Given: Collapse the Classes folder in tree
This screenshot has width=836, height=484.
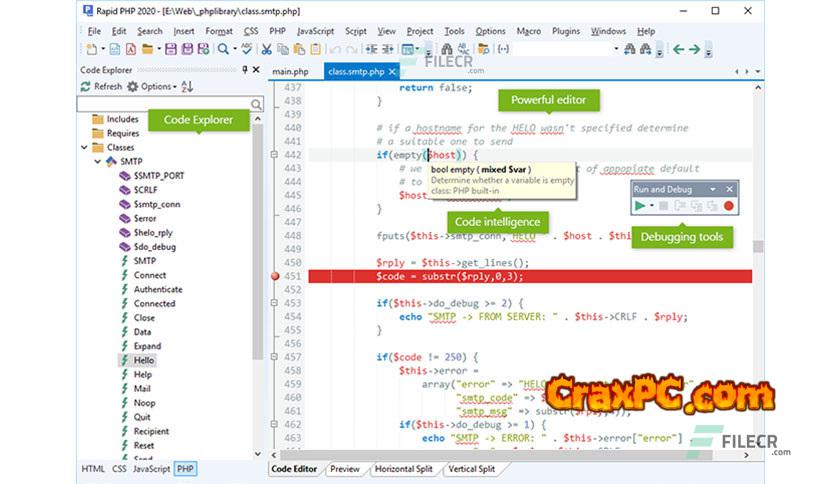Looking at the screenshot, I should tap(84, 147).
